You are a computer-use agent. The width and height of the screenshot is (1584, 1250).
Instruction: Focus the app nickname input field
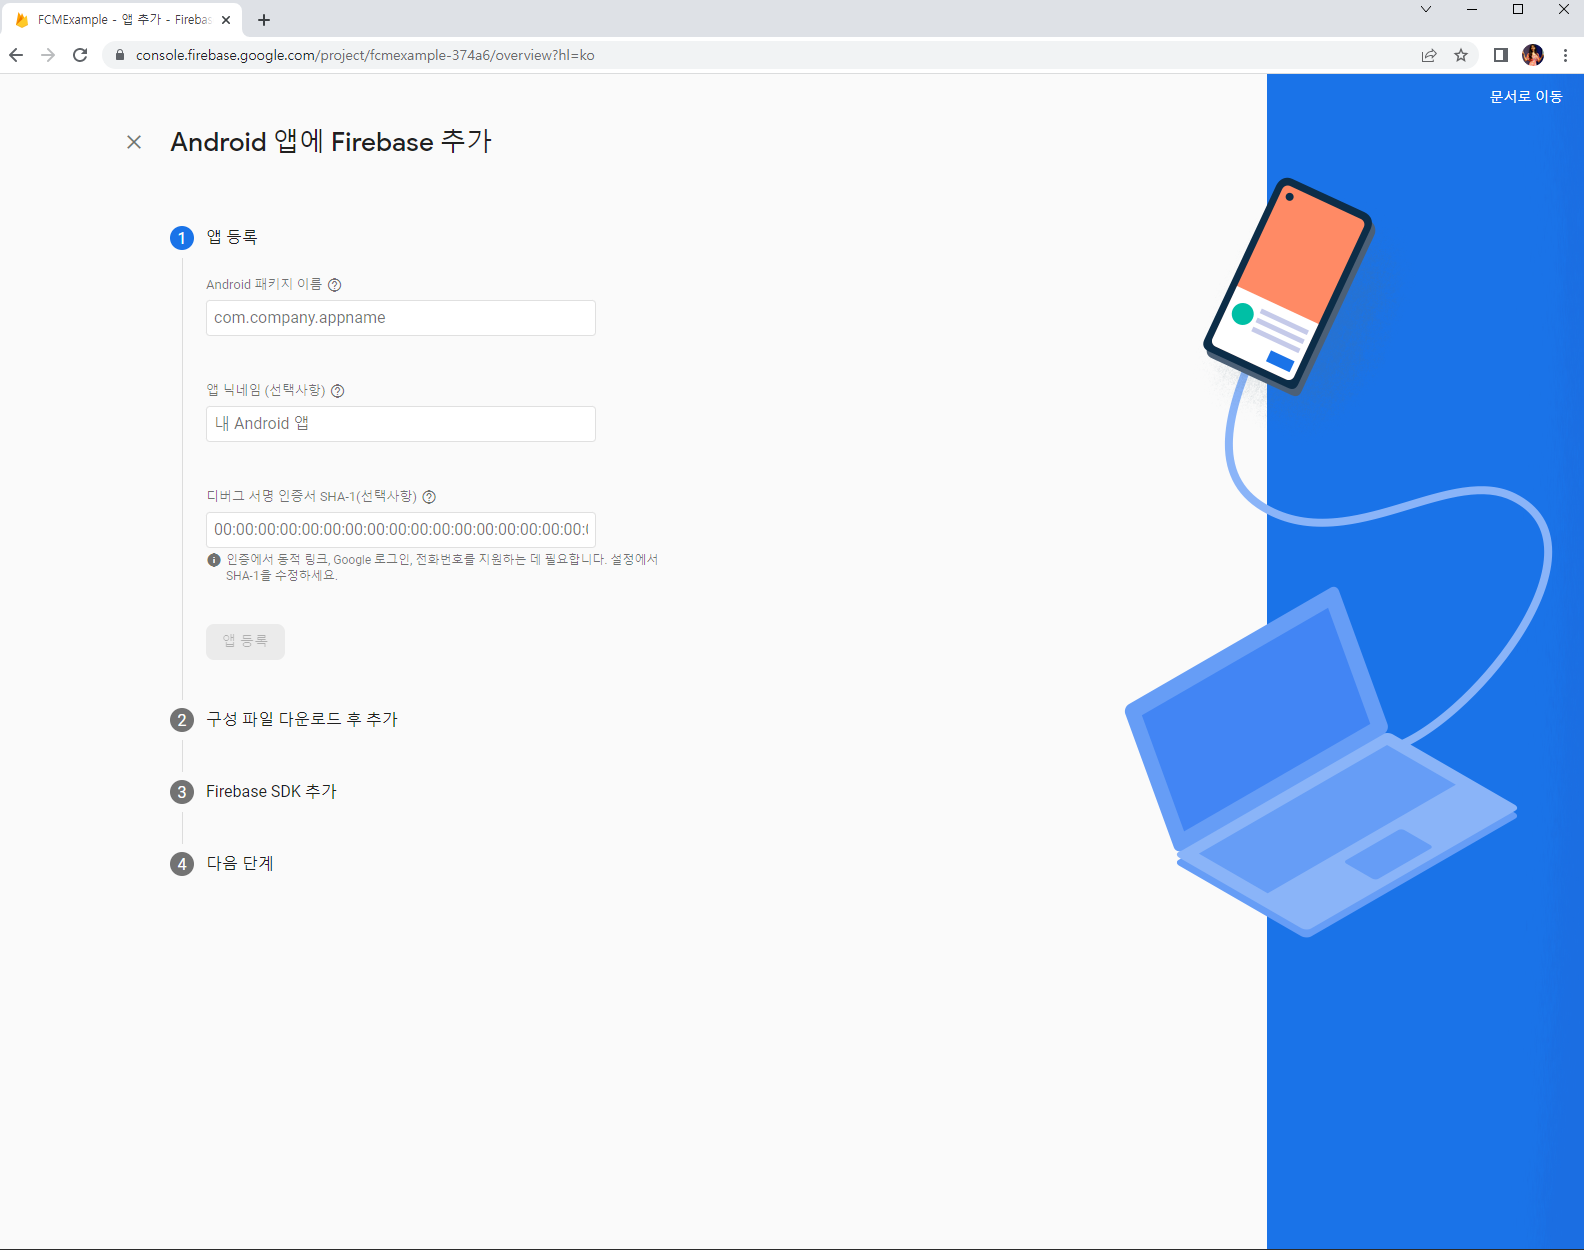click(x=401, y=424)
